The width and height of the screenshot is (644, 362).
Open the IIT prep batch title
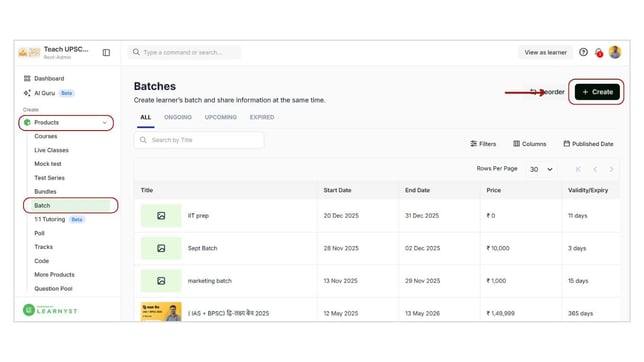(x=198, y=216)
